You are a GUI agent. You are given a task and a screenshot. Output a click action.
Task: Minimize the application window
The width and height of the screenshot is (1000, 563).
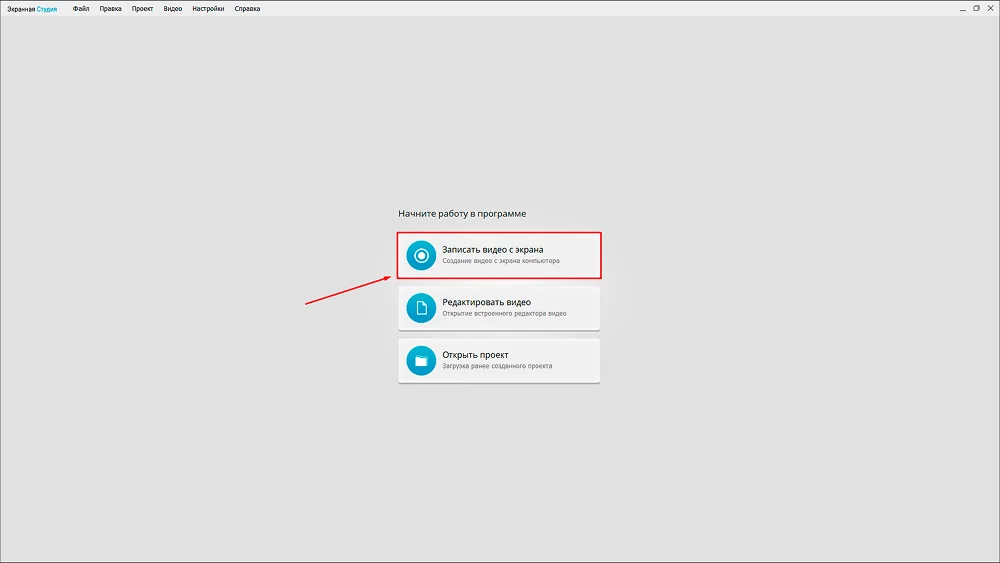962,9
